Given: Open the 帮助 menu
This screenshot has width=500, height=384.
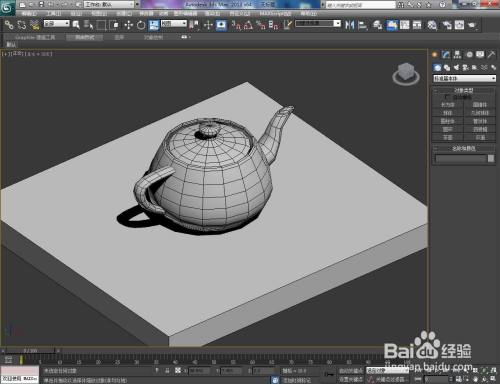Looking at the screenshot, I should pos(308,13).
